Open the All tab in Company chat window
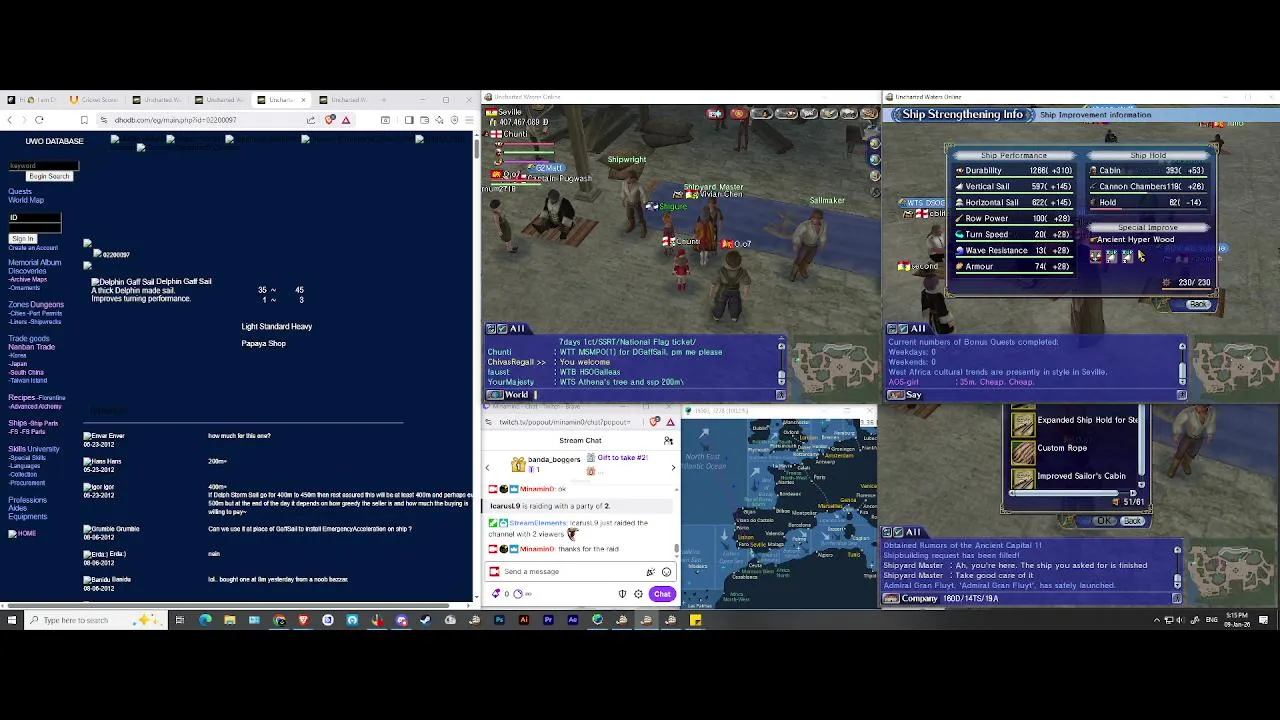 913,532
